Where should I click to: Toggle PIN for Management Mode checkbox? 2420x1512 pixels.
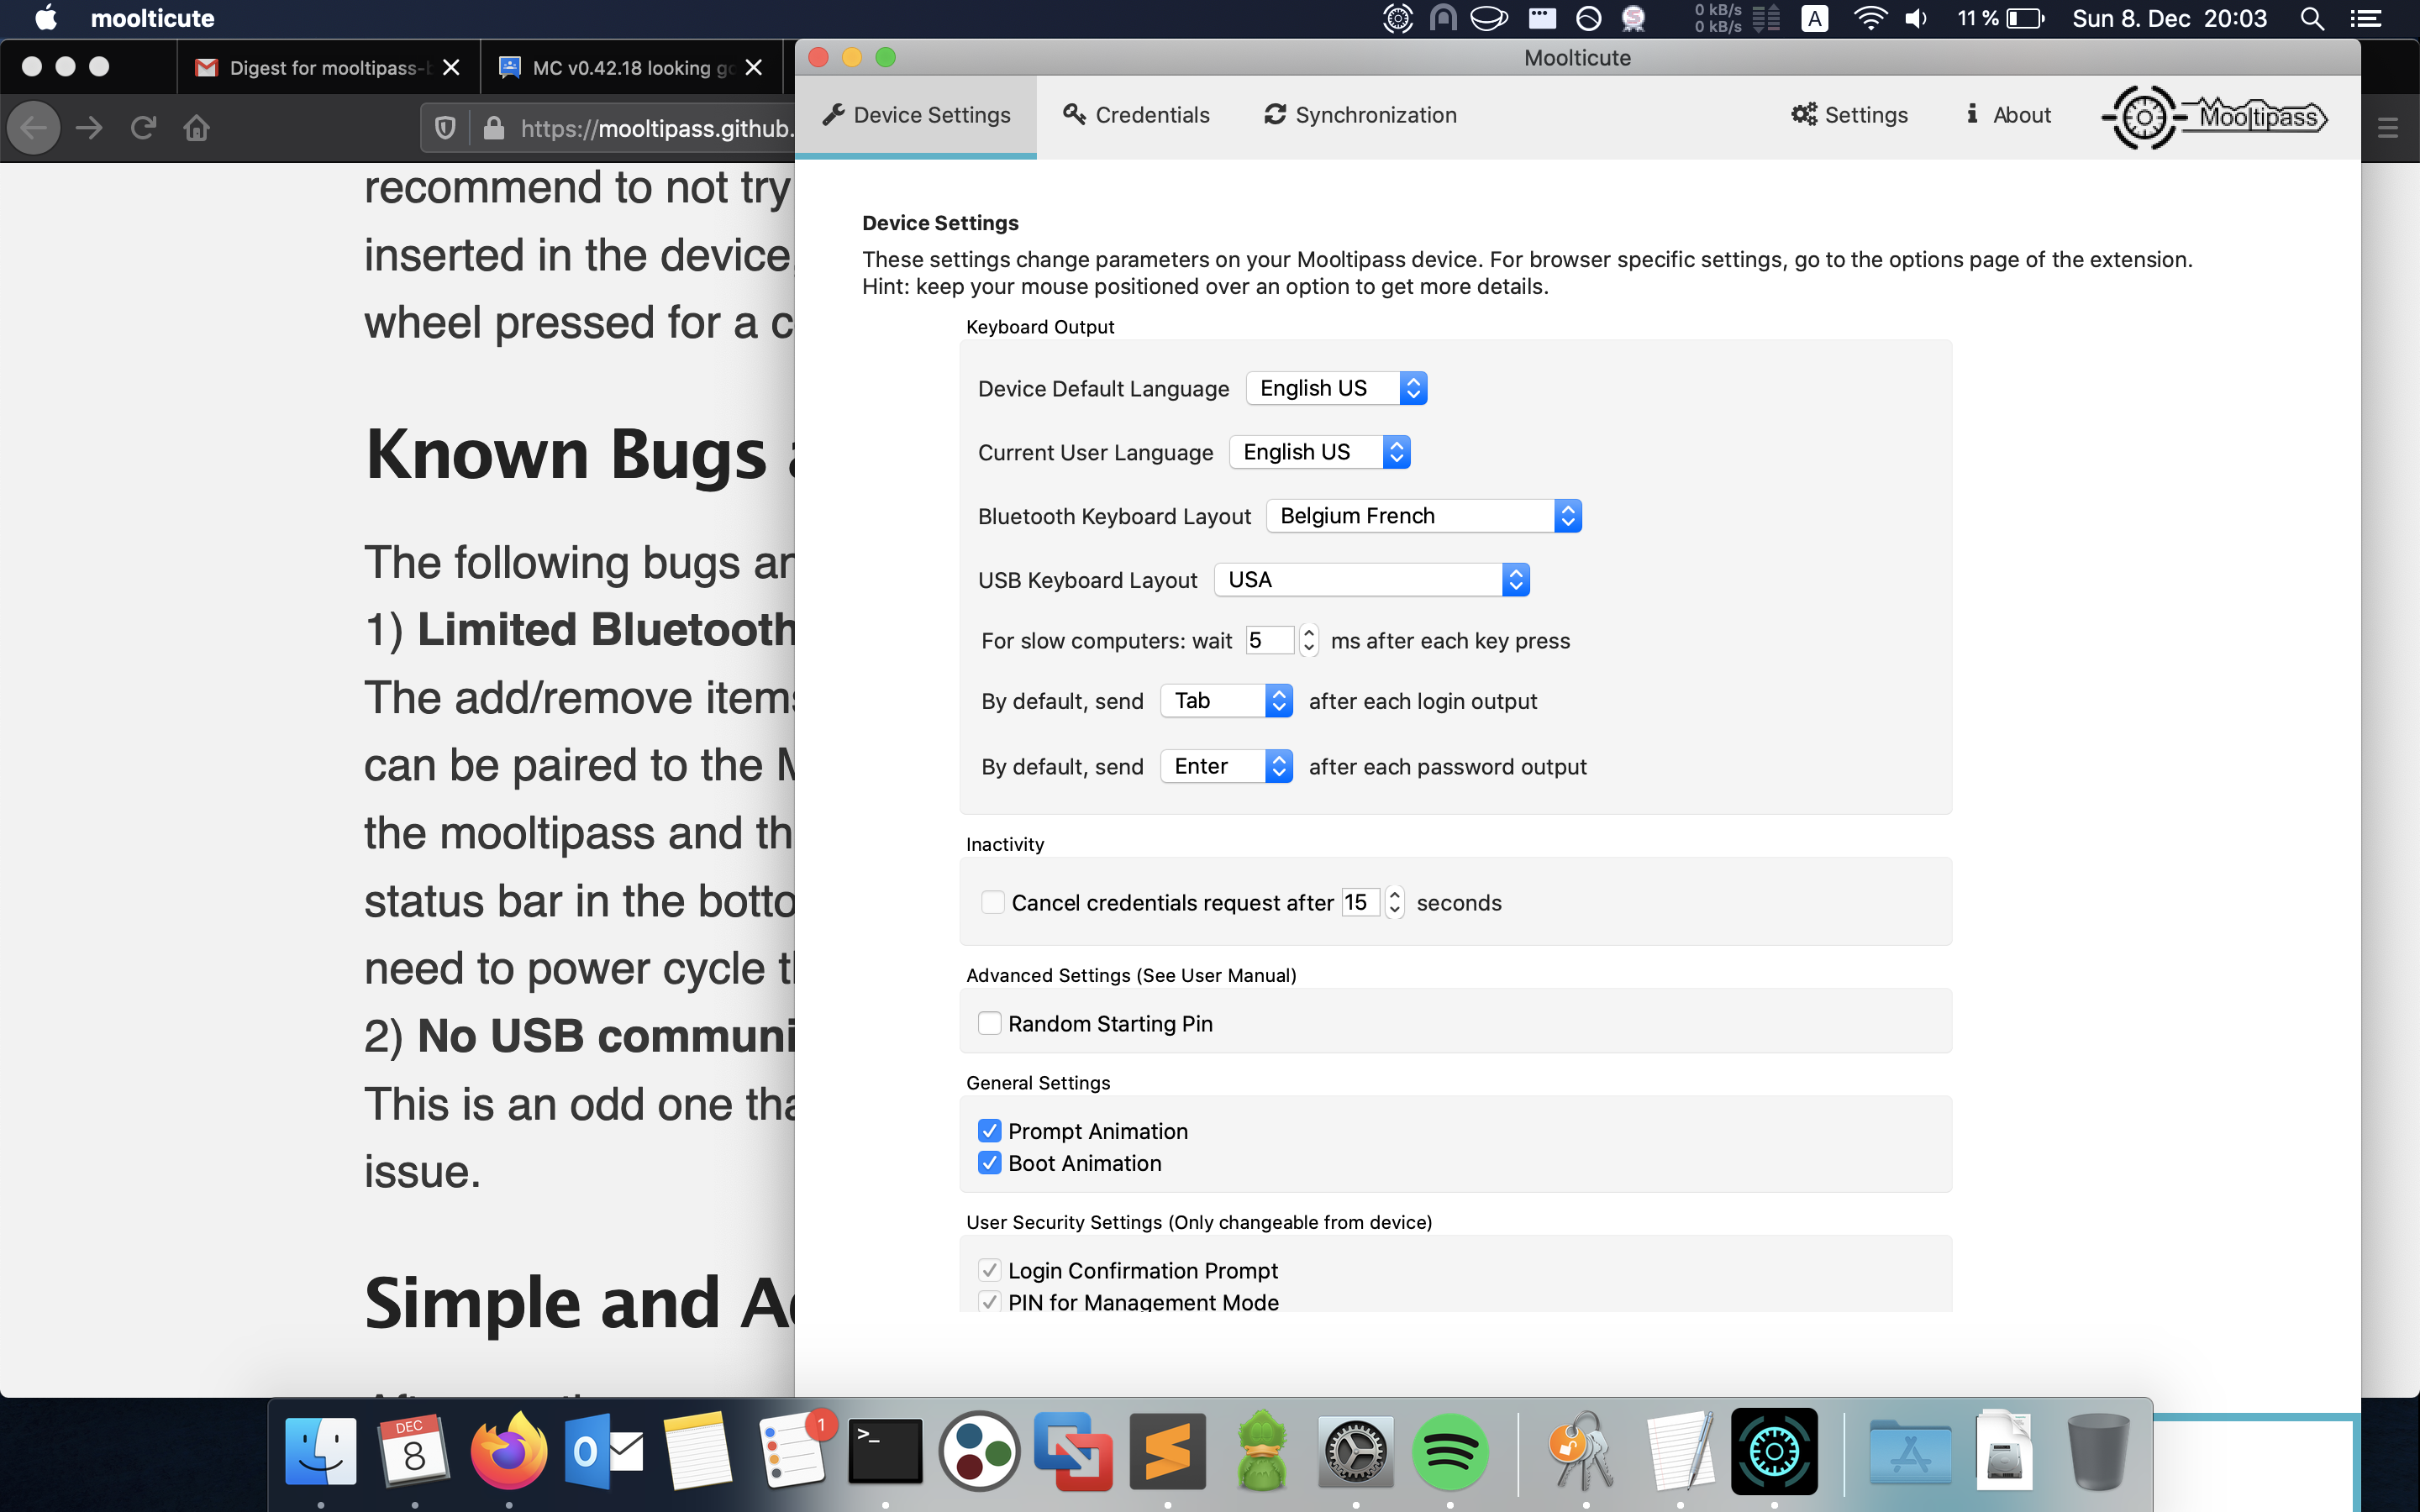[x=989, y=1302]
